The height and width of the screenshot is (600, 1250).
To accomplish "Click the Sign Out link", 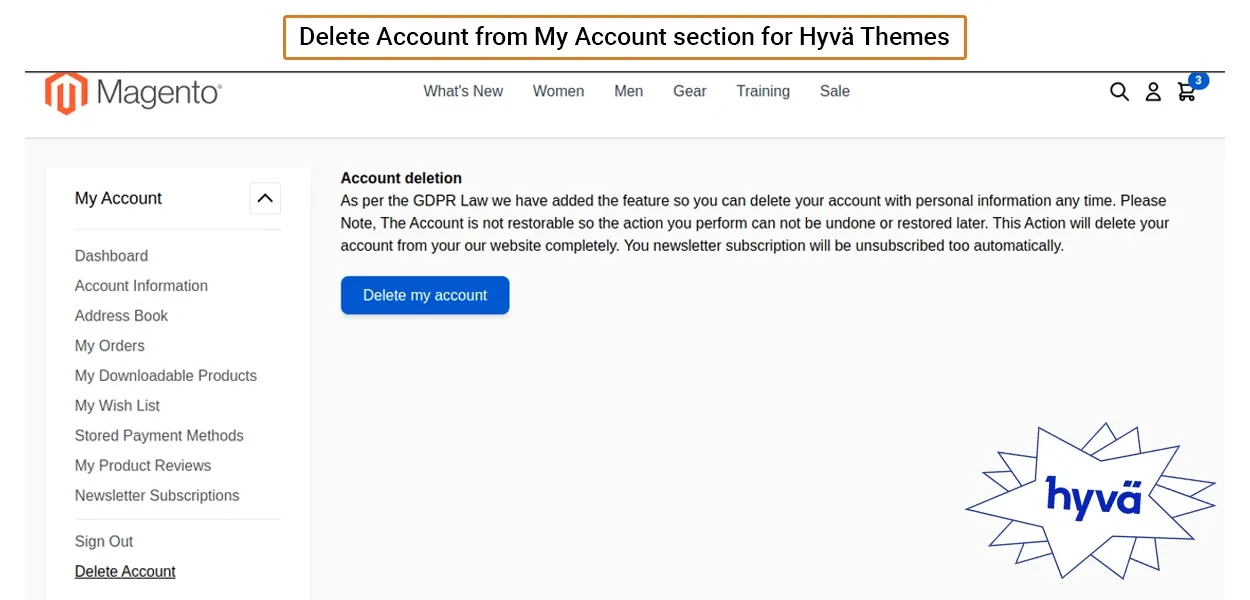I will [x=104, y=542].
